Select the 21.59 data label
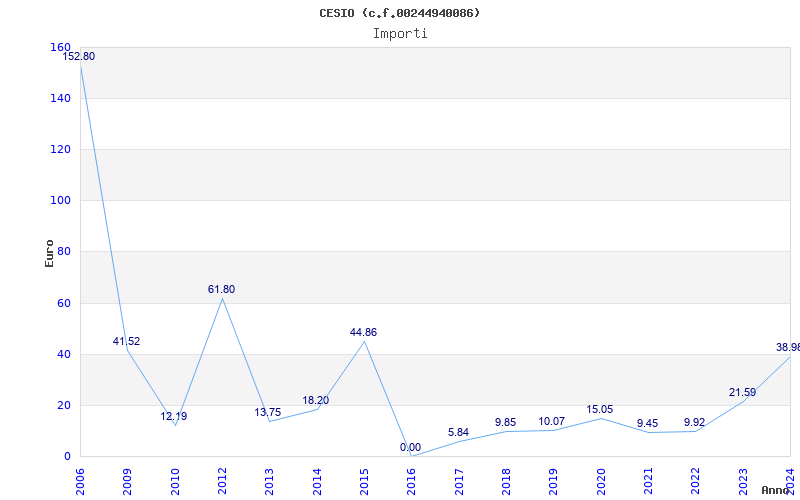Screen dimensions: 800x500 (742, 392)
